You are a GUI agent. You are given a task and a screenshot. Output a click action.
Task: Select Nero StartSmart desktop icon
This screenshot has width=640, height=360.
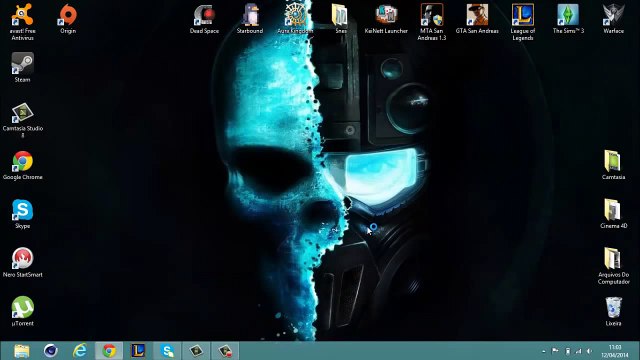22,262
